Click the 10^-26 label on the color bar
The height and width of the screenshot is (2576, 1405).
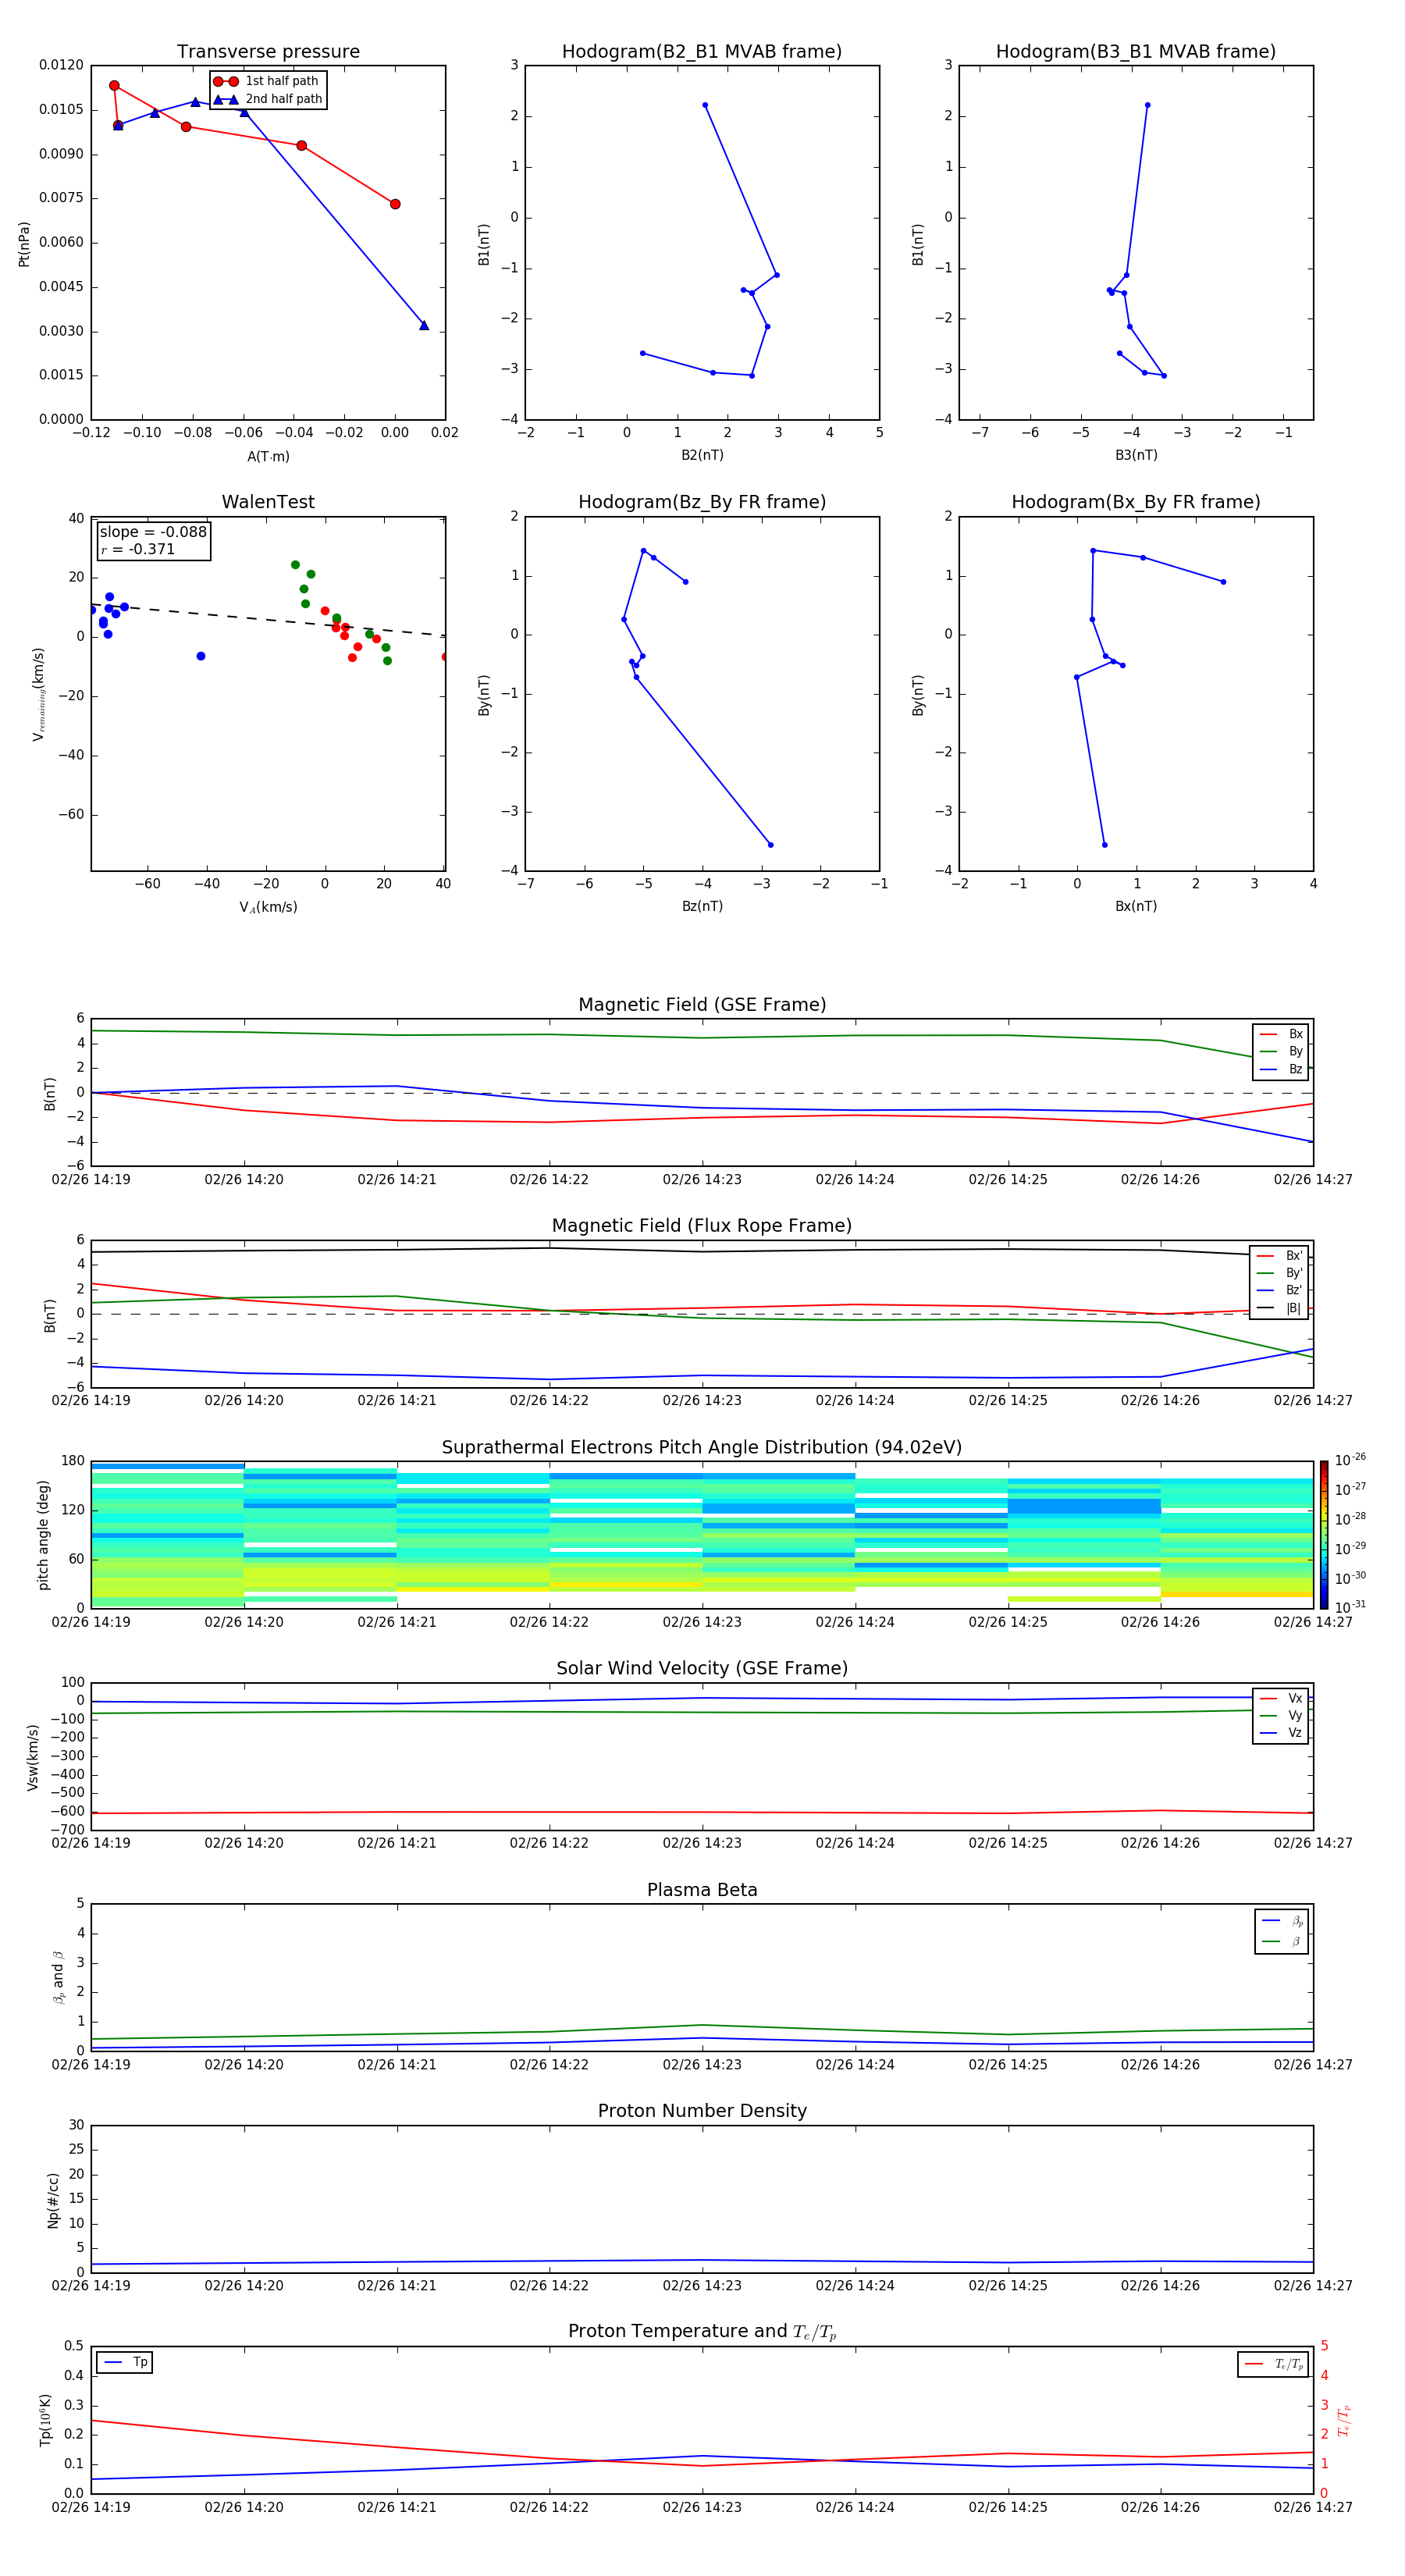pyautogui.click(x=1350, y=1460)
